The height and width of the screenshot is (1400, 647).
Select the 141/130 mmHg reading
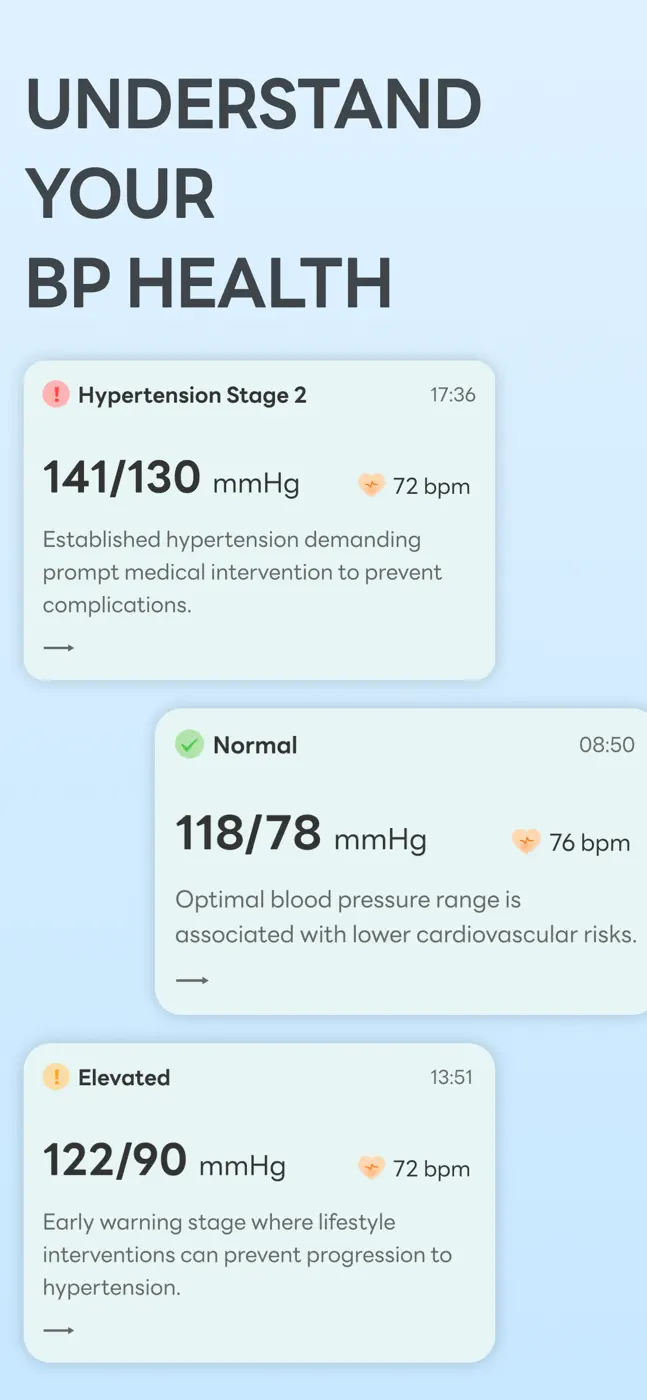pyautogui.click(x=171, y=478)
